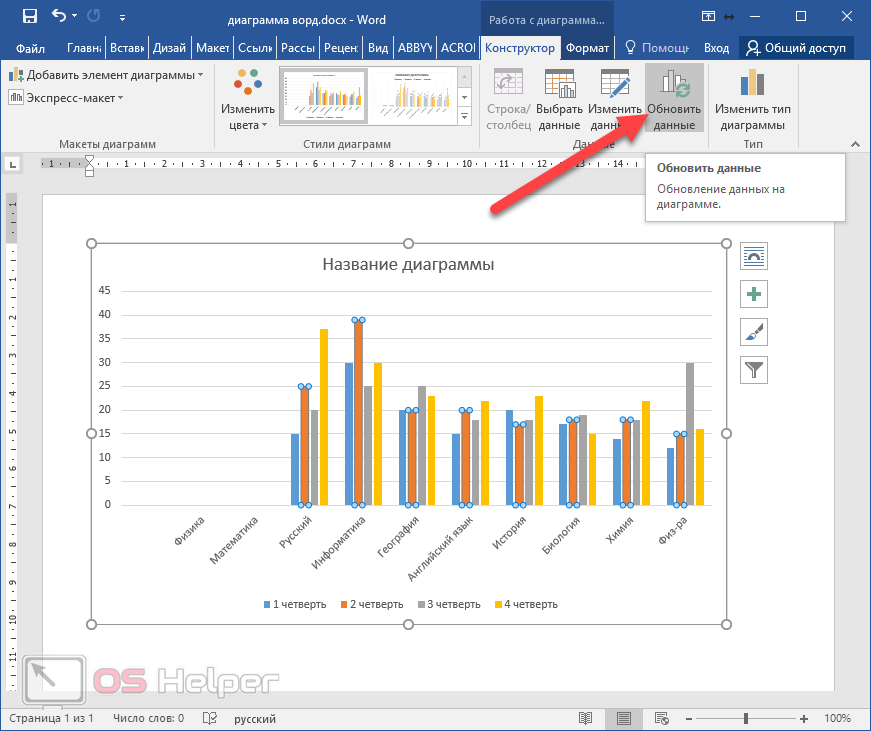Click the Вход (Sign in) link
Screen dimensions: 871x731
click(716, 48)
